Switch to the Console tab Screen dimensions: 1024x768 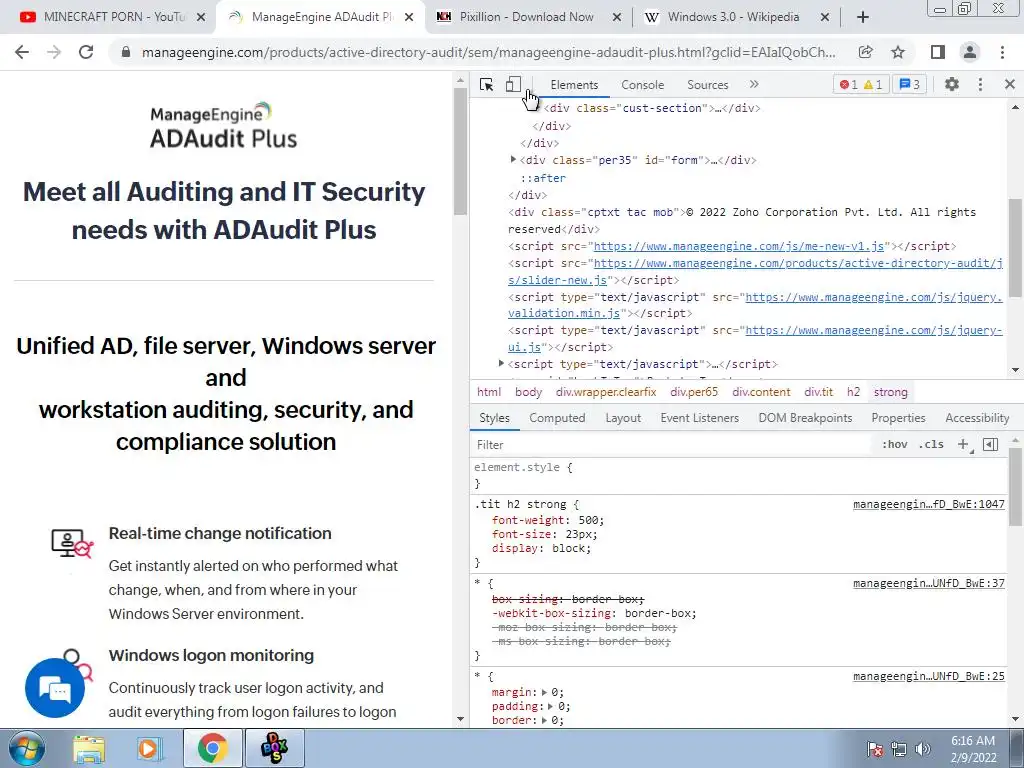[643, 85]
